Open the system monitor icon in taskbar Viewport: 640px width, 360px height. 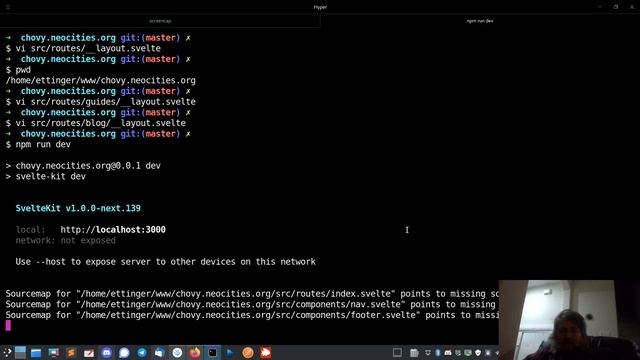(x=53, y=353)
